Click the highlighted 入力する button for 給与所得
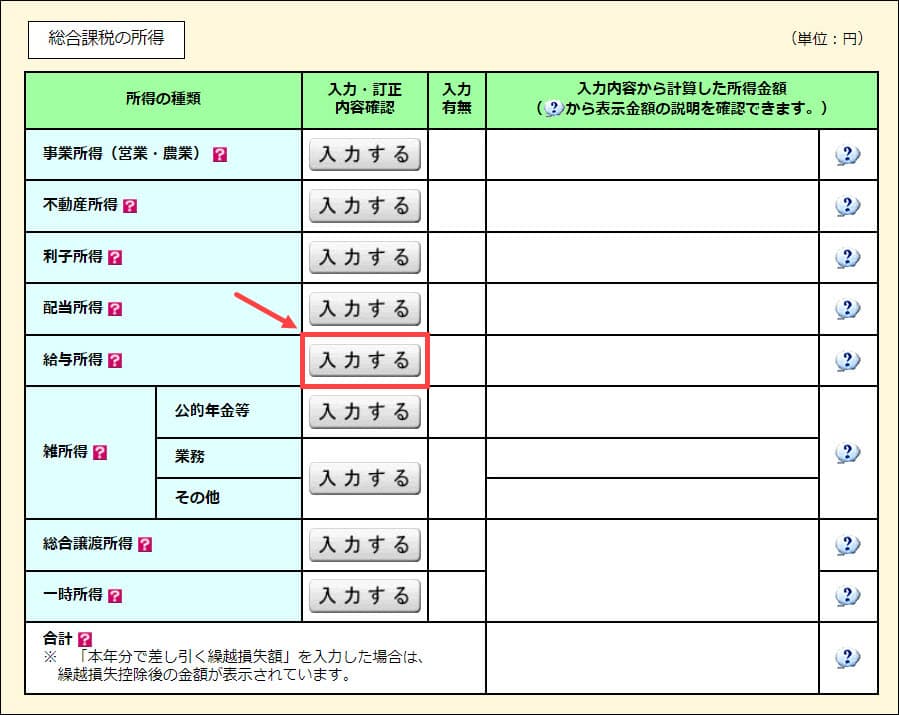Viewport: 899px width, 715px height. (364, 360)
